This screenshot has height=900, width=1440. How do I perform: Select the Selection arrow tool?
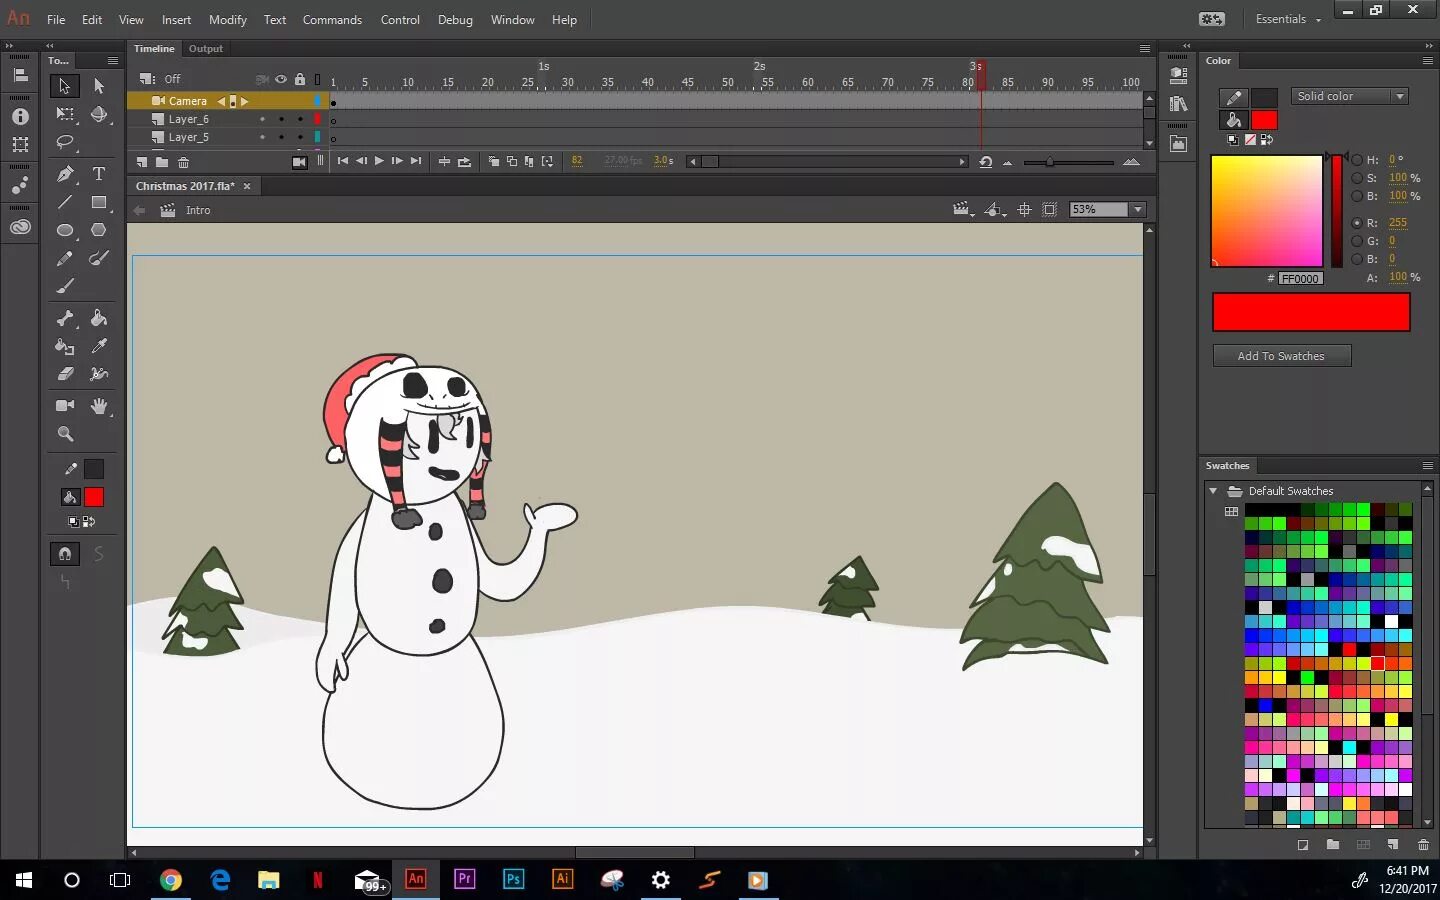(x=65, y=86)
